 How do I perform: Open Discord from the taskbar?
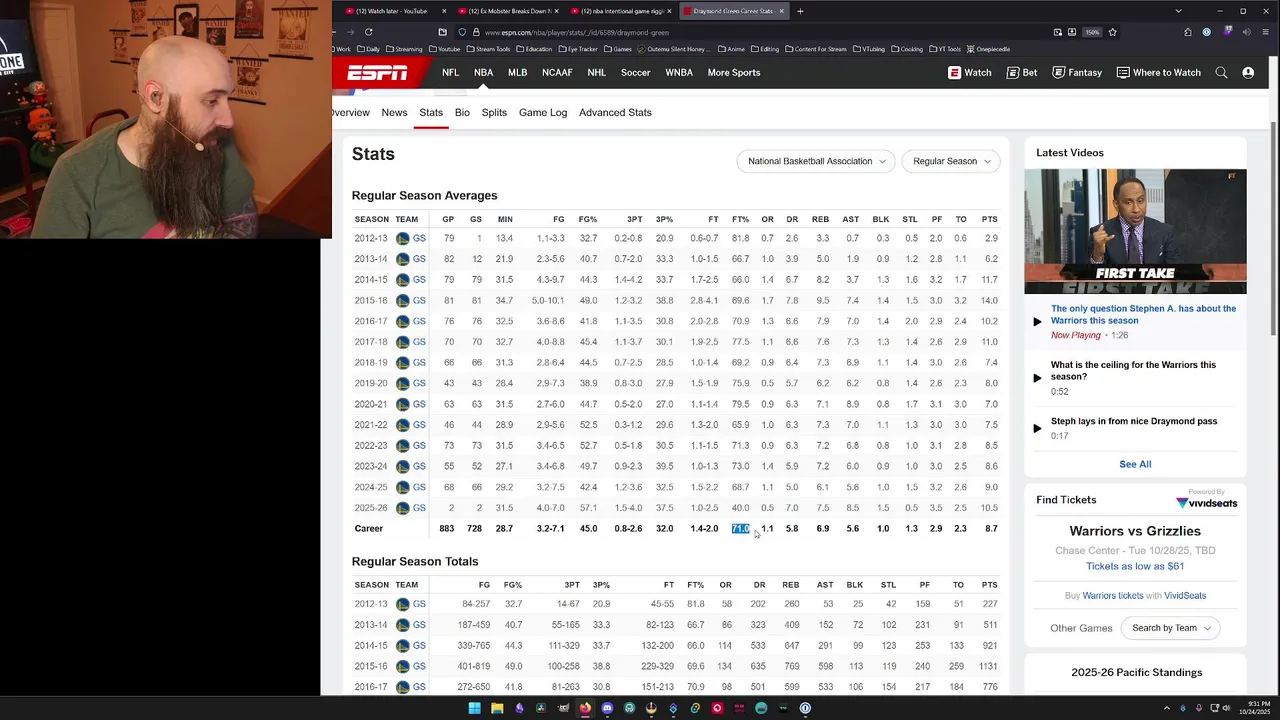(x=607, y=708)
